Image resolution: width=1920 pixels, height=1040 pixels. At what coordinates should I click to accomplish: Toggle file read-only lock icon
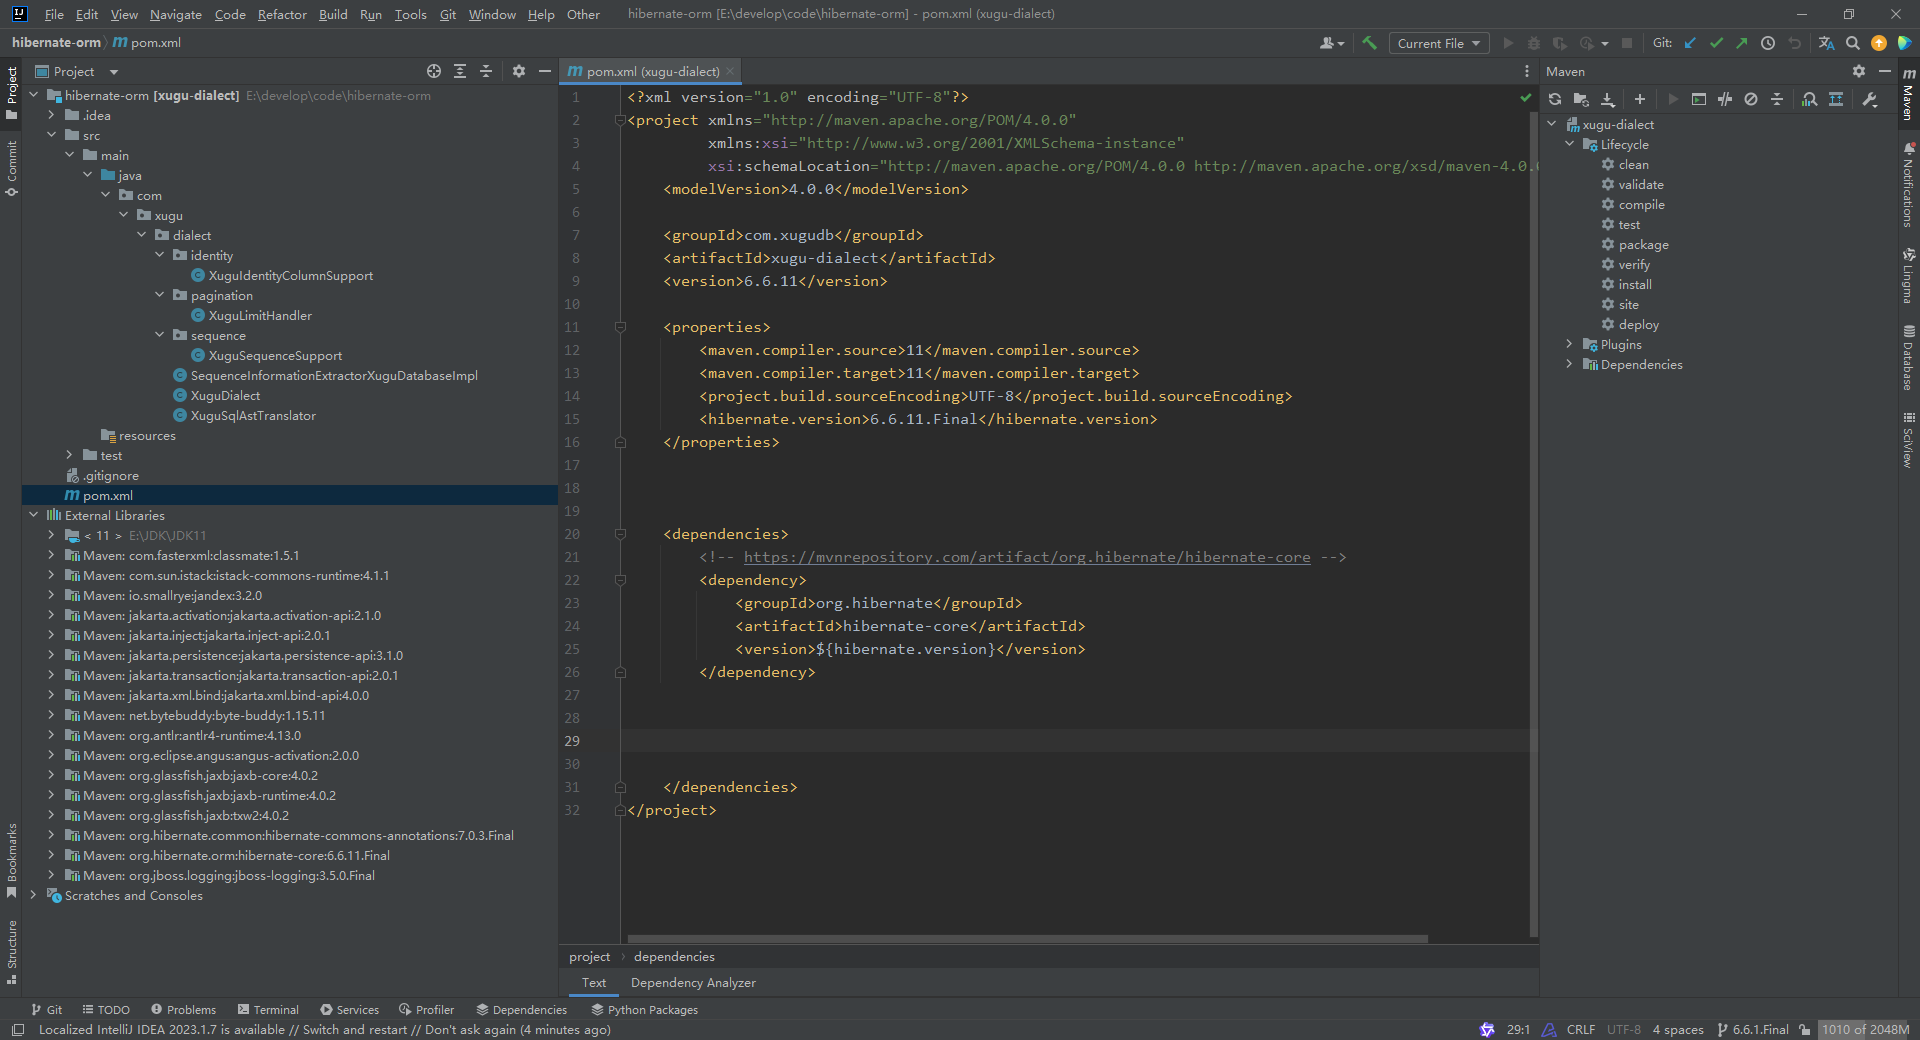coord(1804,1029)
